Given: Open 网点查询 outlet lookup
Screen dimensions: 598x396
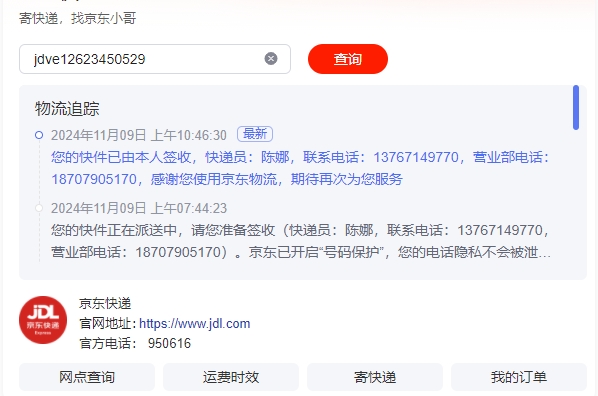Looking at the screenshot, I should tap(87, 377).
